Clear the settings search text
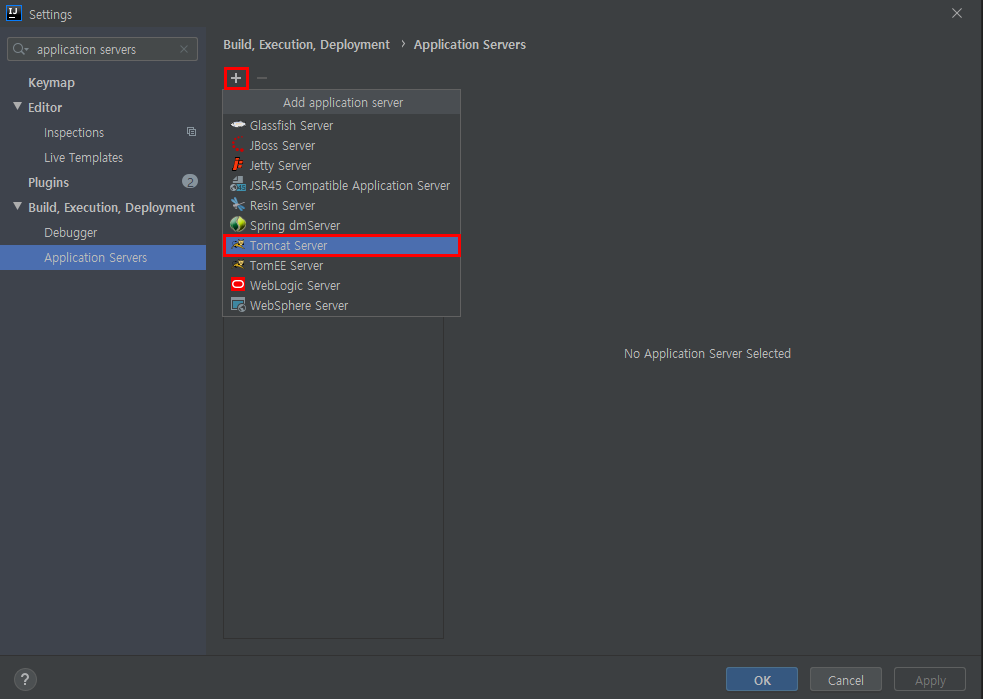Screen dimensions: 983x699 click(x=184, y=49)
